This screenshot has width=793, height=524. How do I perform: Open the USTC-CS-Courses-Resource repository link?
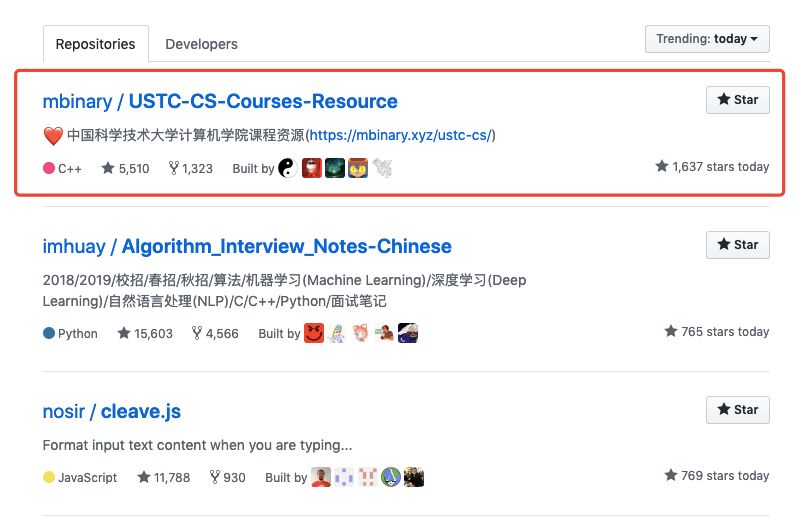[263, 101]
